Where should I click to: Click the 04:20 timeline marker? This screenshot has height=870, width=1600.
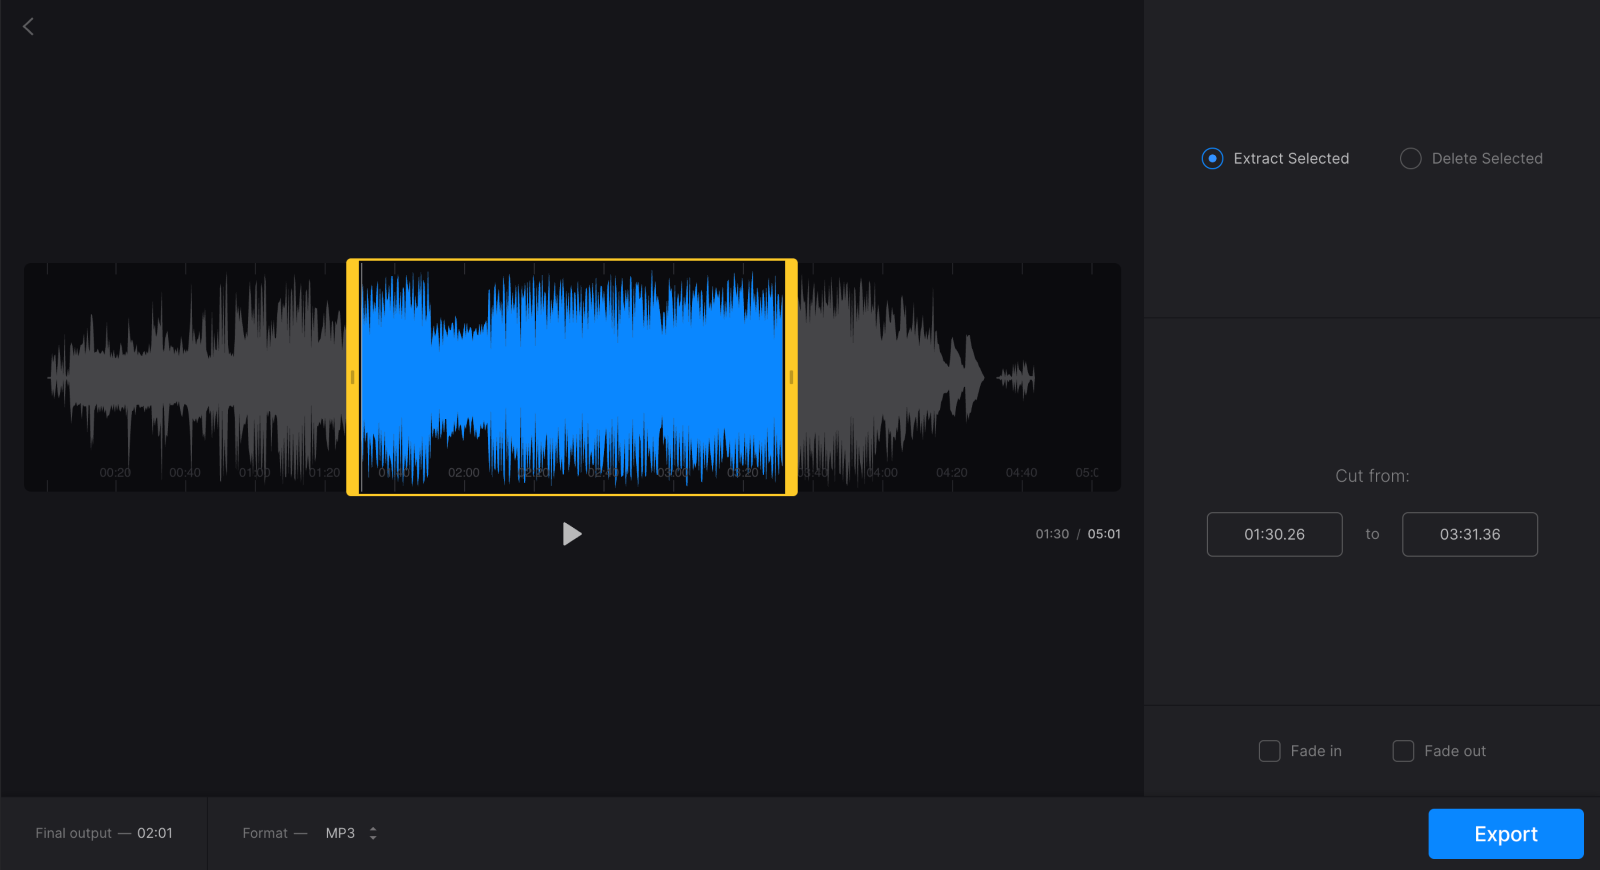952,473
